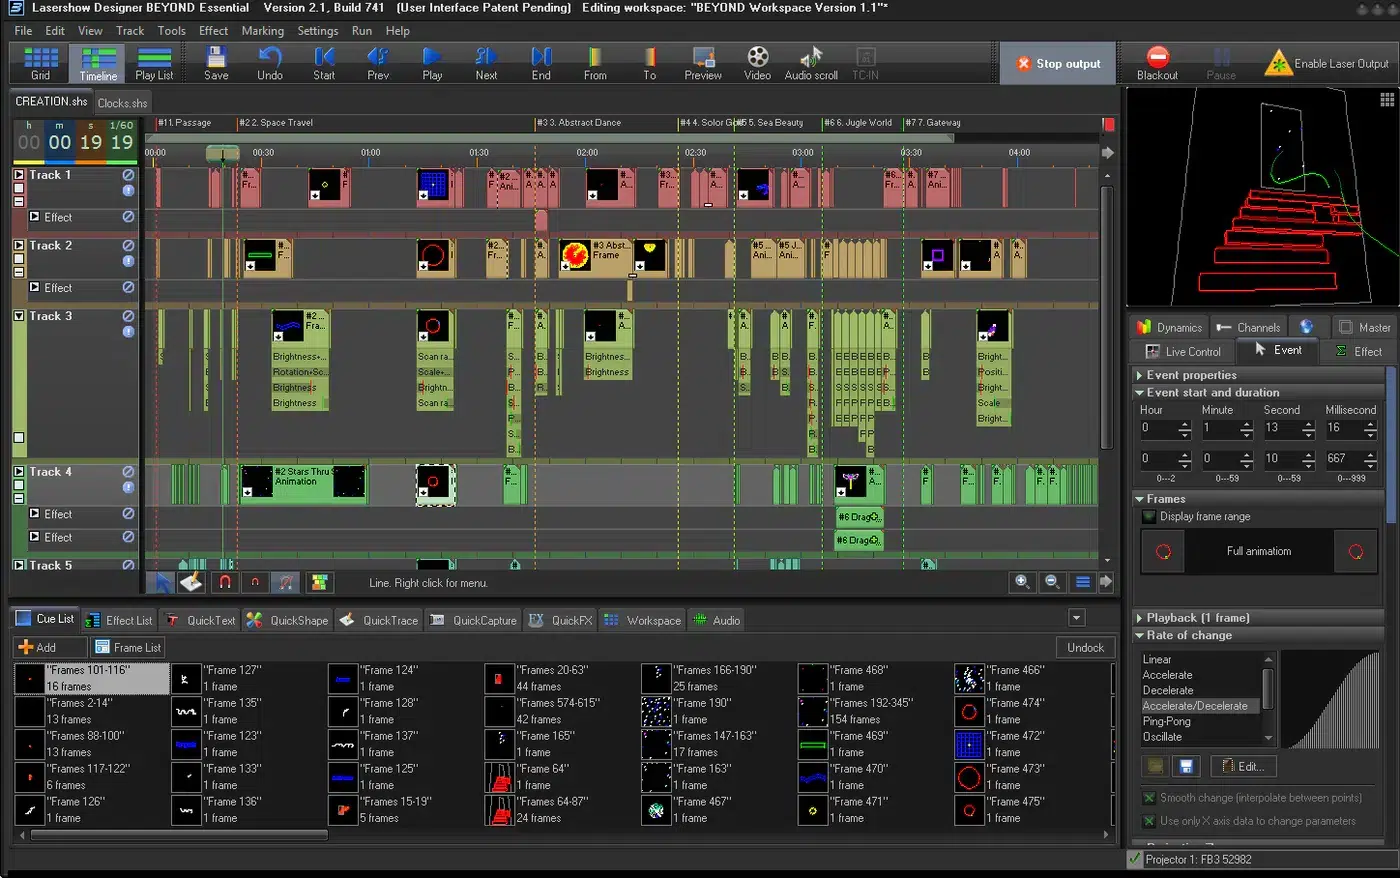Screen dimensions: 1400x878
Task: Click the Preview toolbar icon
Action: (x=703, y=62)
